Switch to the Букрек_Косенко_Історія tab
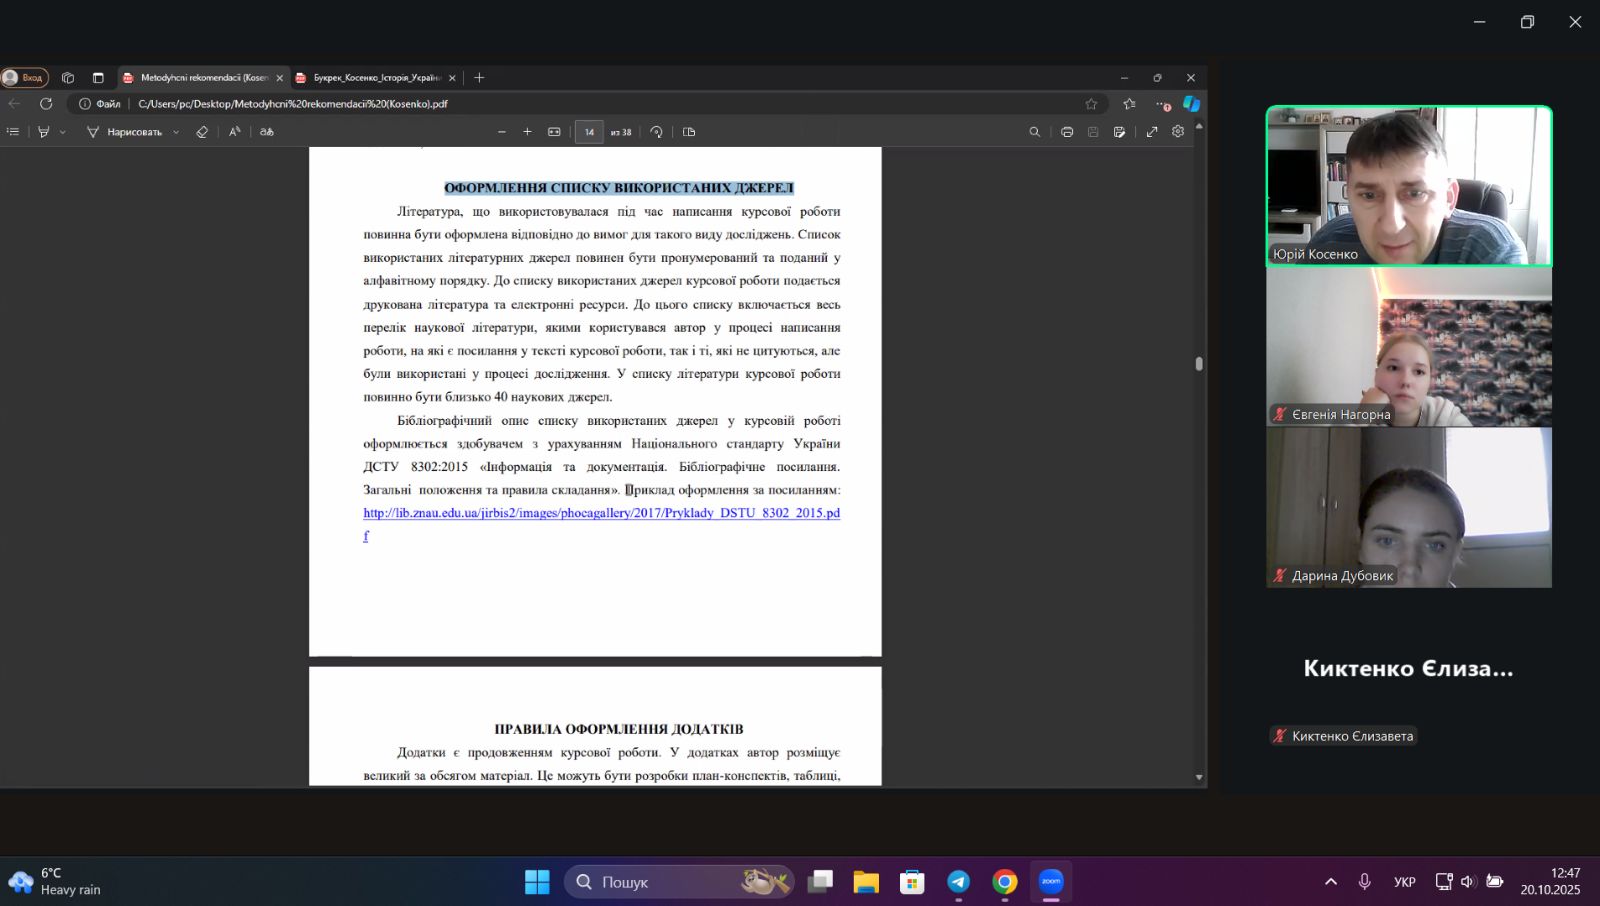The image size is (1600, 906). click(x=376, y=78)
